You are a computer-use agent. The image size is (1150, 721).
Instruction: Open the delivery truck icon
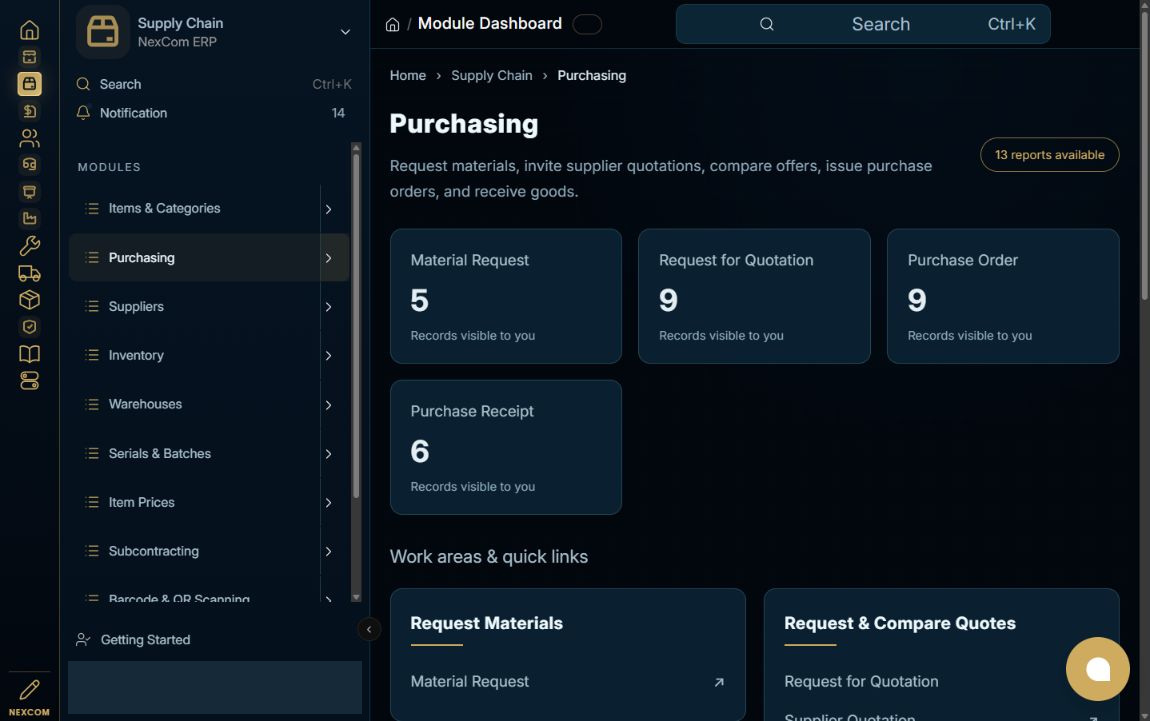pyautogui.click(x=29, y=274)
